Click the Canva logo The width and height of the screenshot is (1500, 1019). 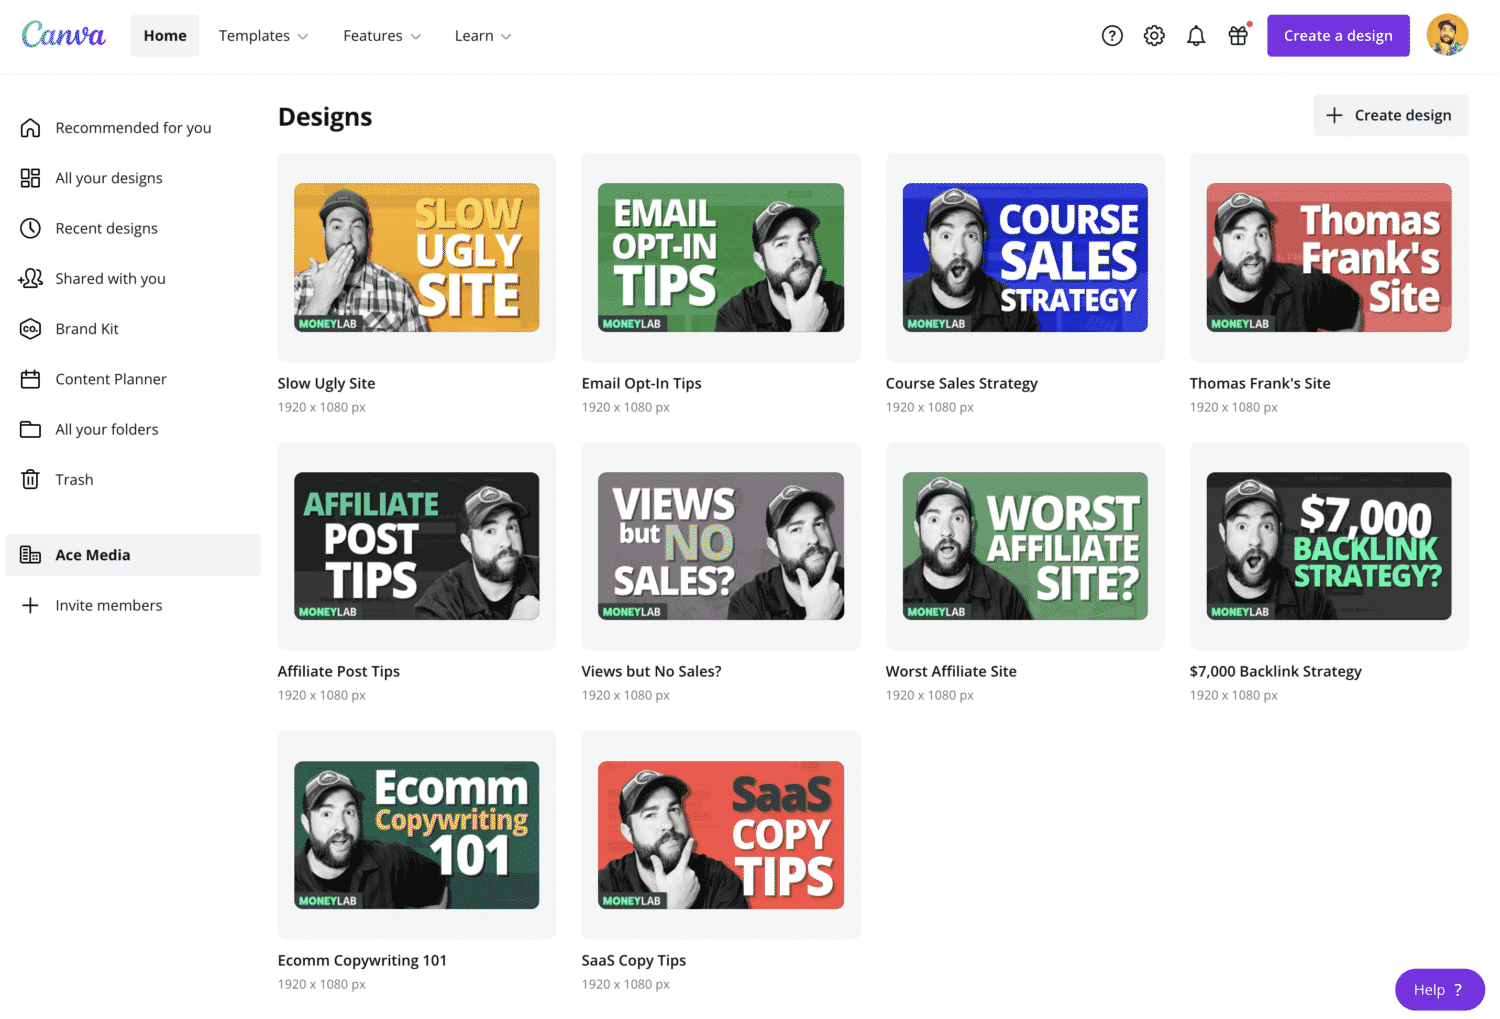63,35
